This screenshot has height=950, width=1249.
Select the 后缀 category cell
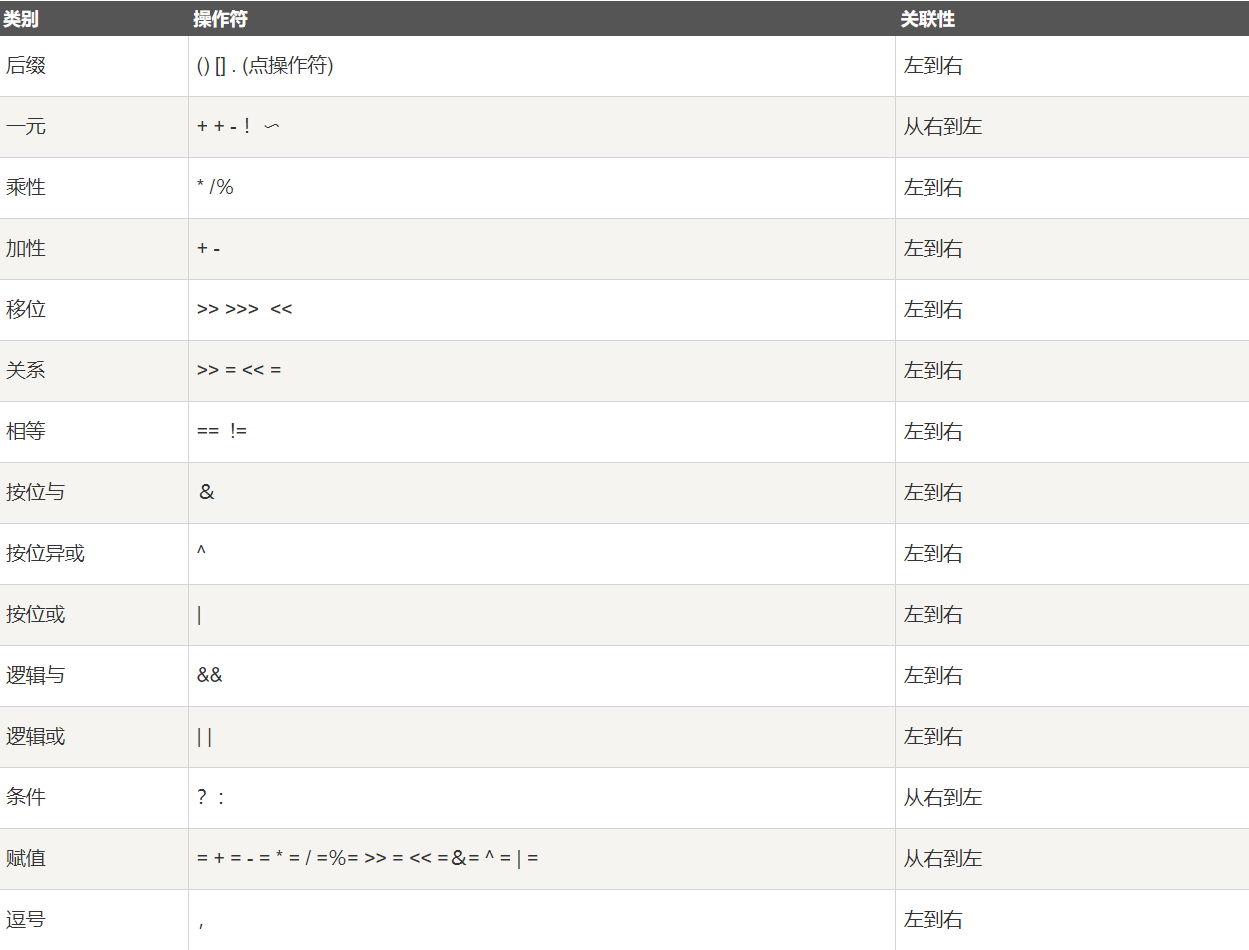pos(94,66)
